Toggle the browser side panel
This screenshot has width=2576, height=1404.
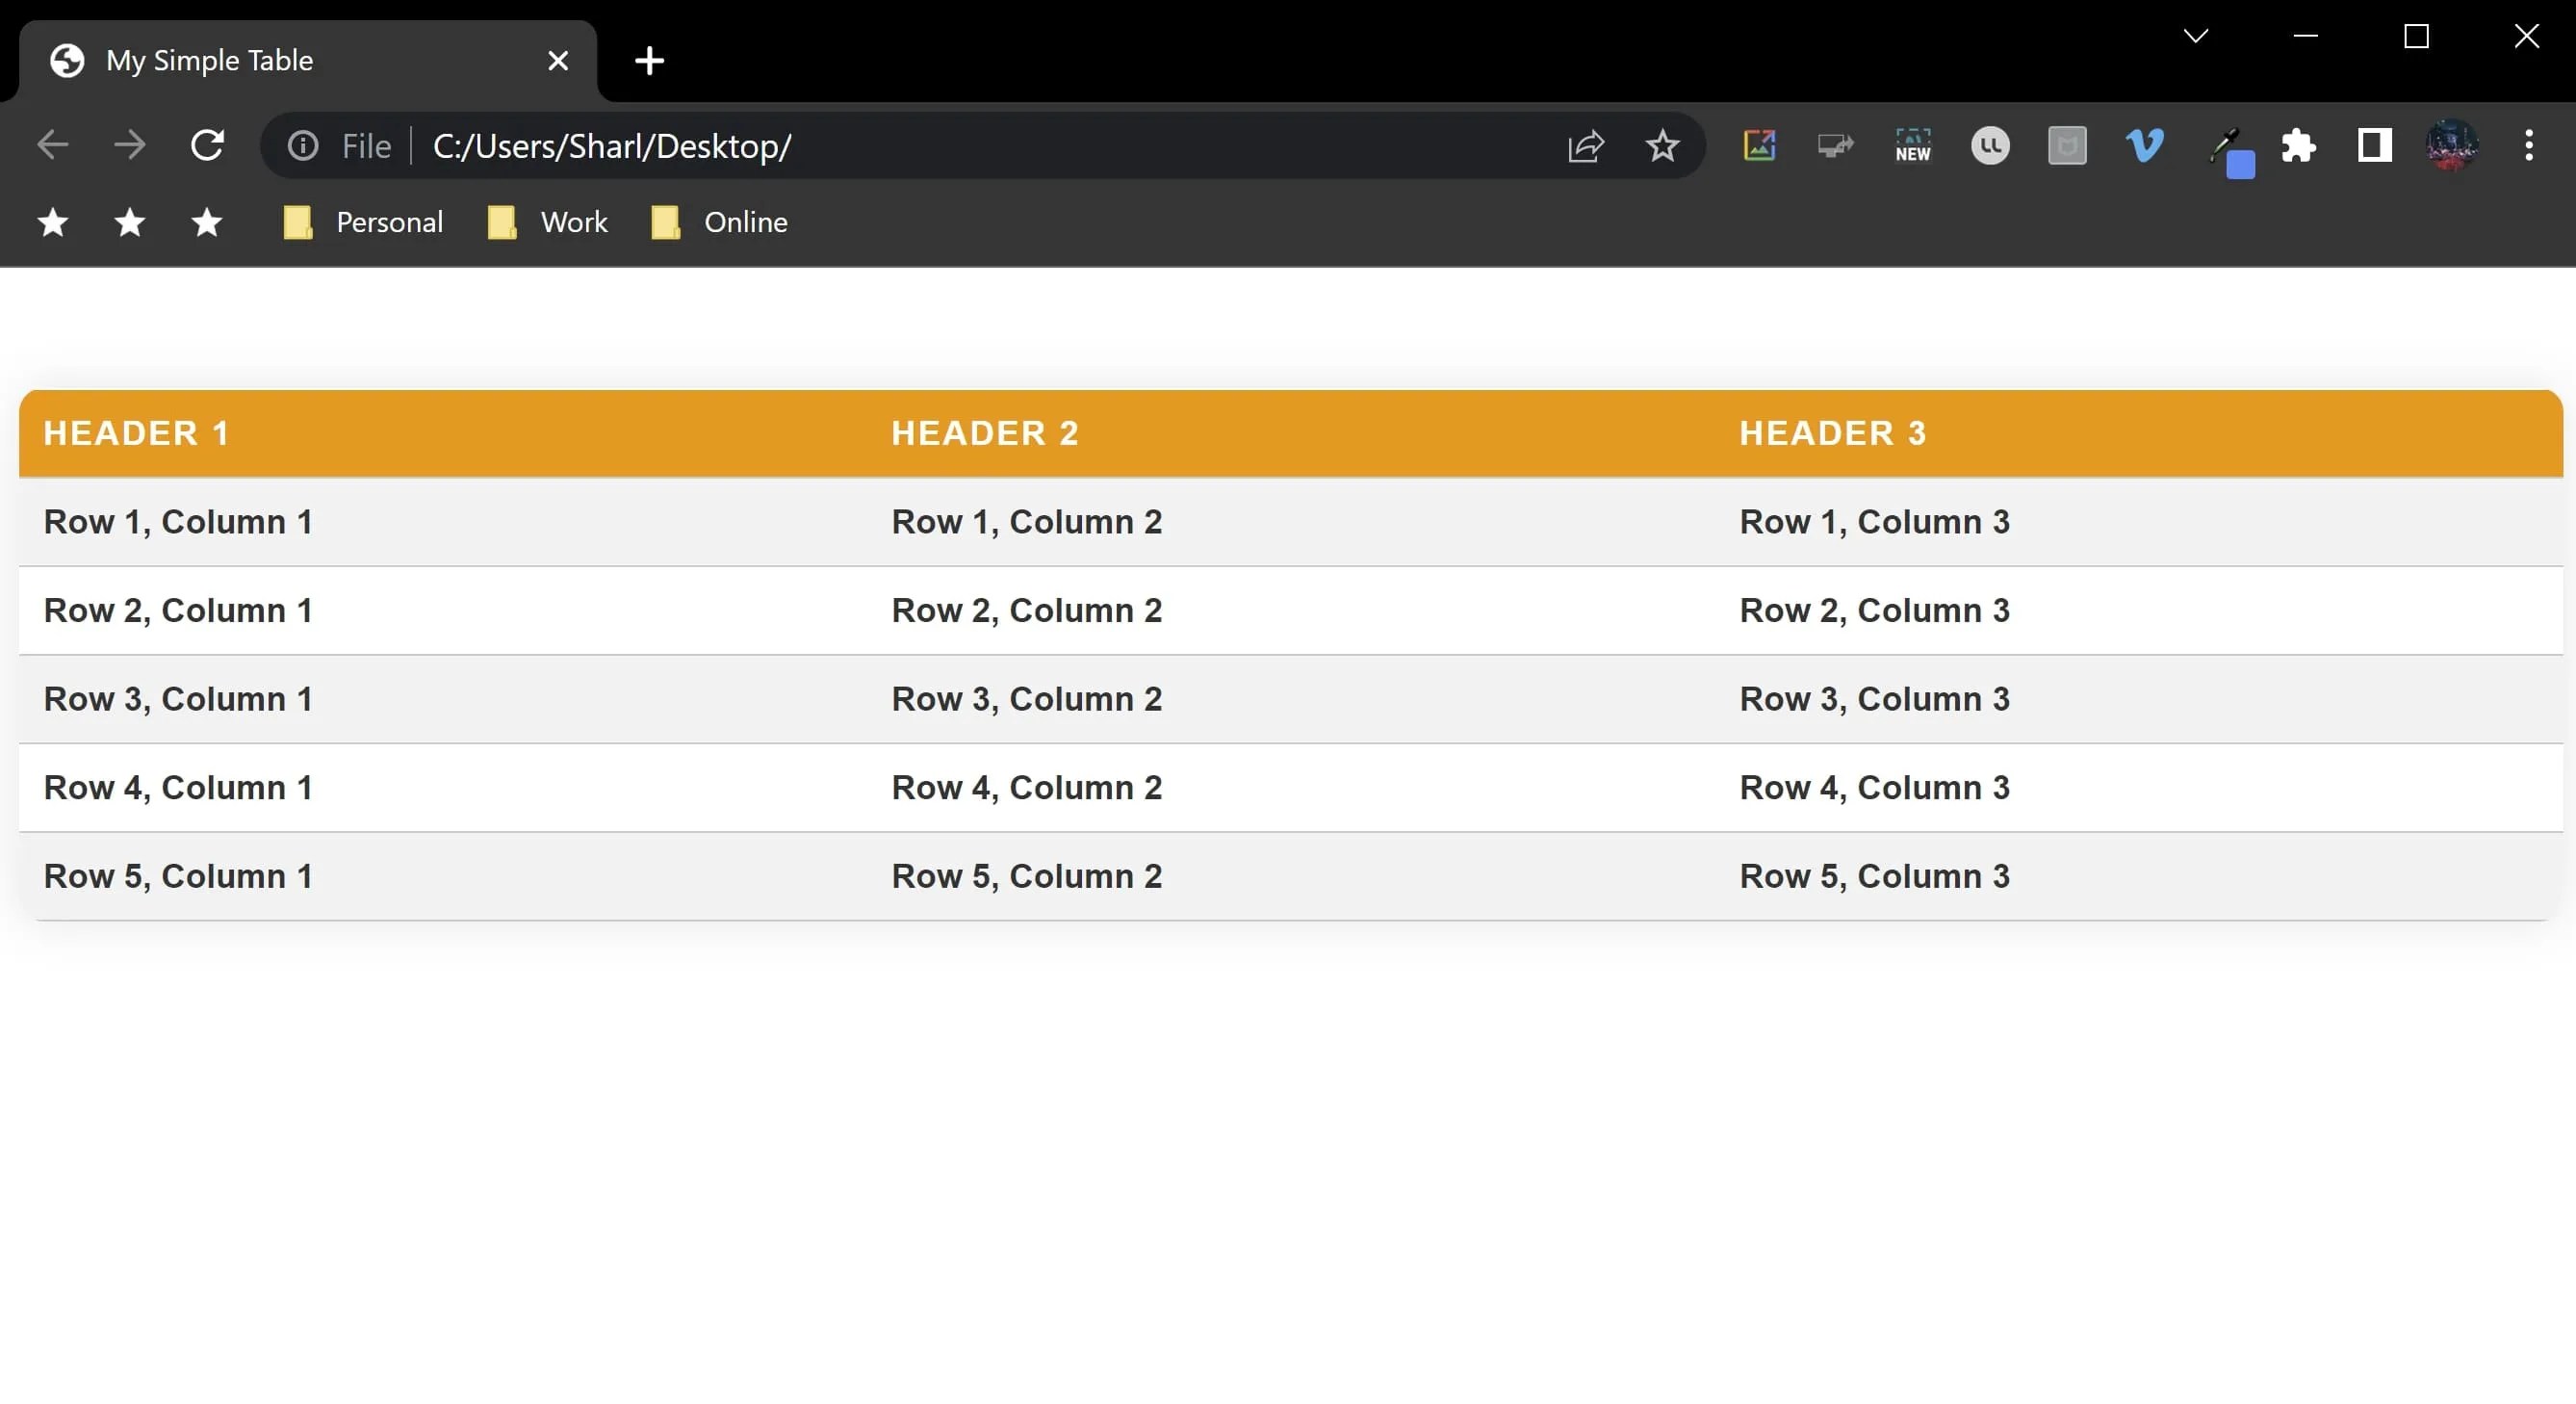tap(2375, 146)
